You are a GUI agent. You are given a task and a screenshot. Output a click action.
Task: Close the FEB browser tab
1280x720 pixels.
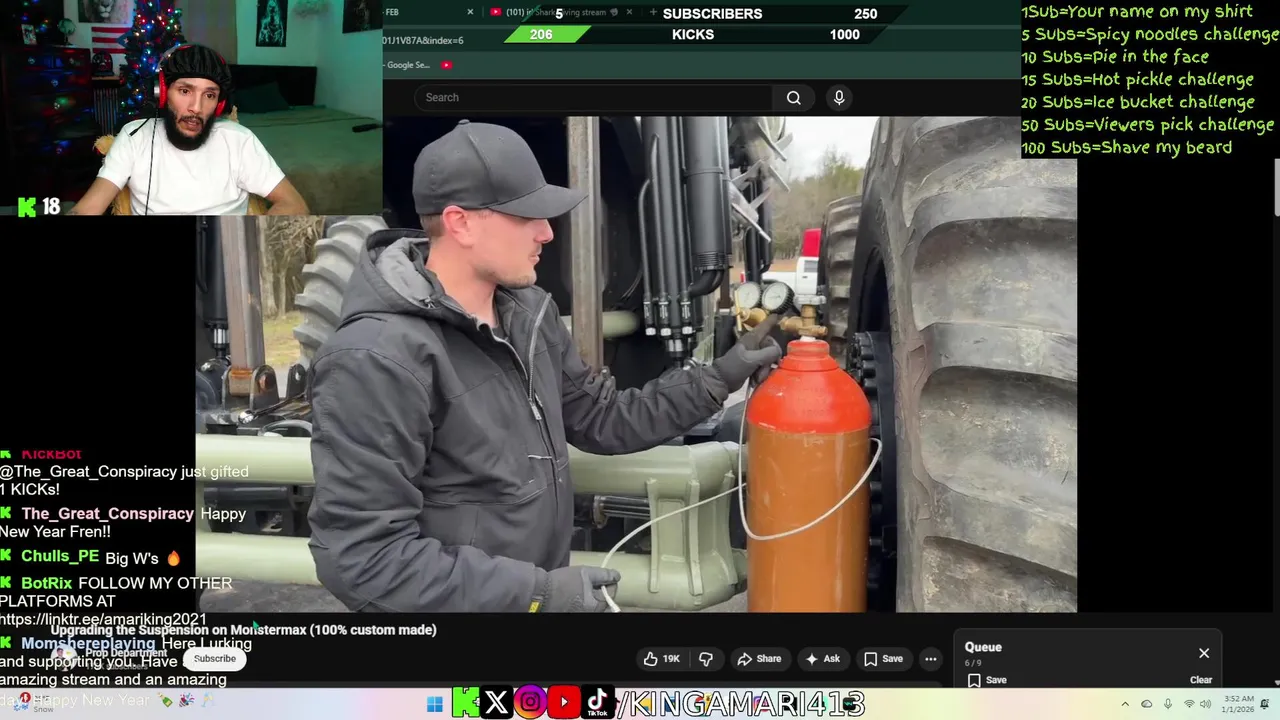pos(470,12)
